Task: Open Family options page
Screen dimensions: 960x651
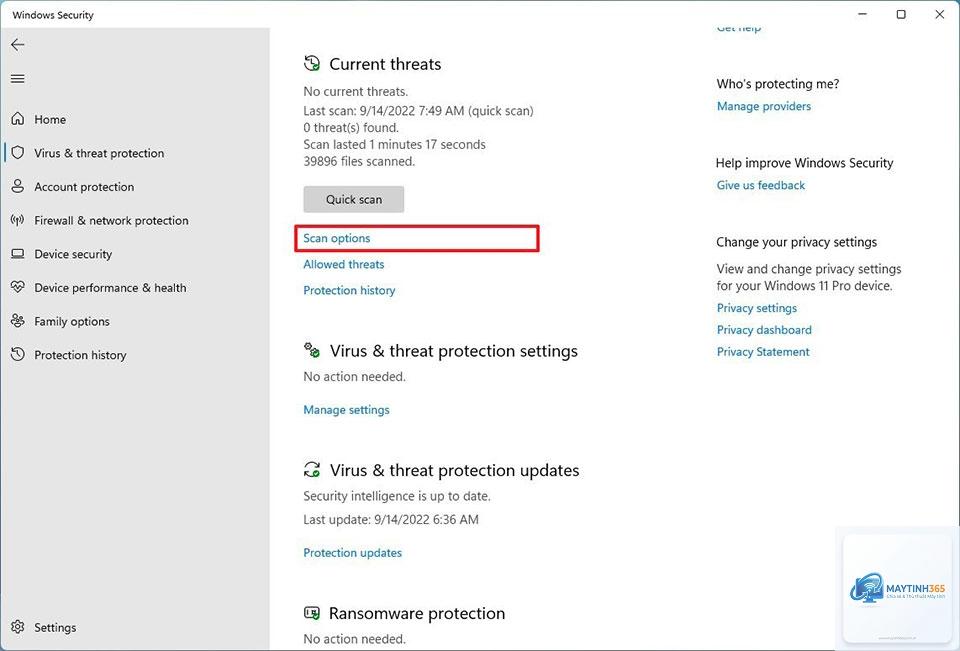Action: click(72, 322)
